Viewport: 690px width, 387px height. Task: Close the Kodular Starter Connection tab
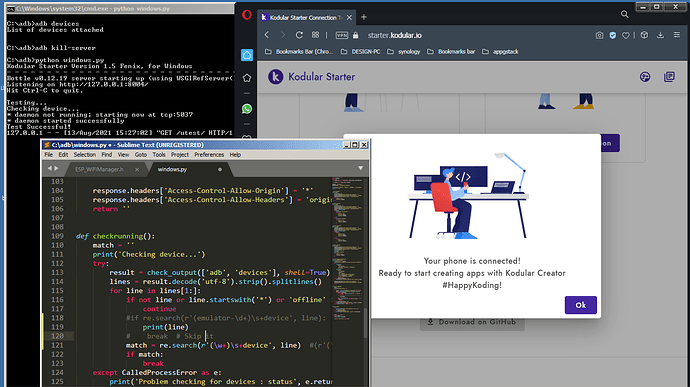[x=349, y=18]
